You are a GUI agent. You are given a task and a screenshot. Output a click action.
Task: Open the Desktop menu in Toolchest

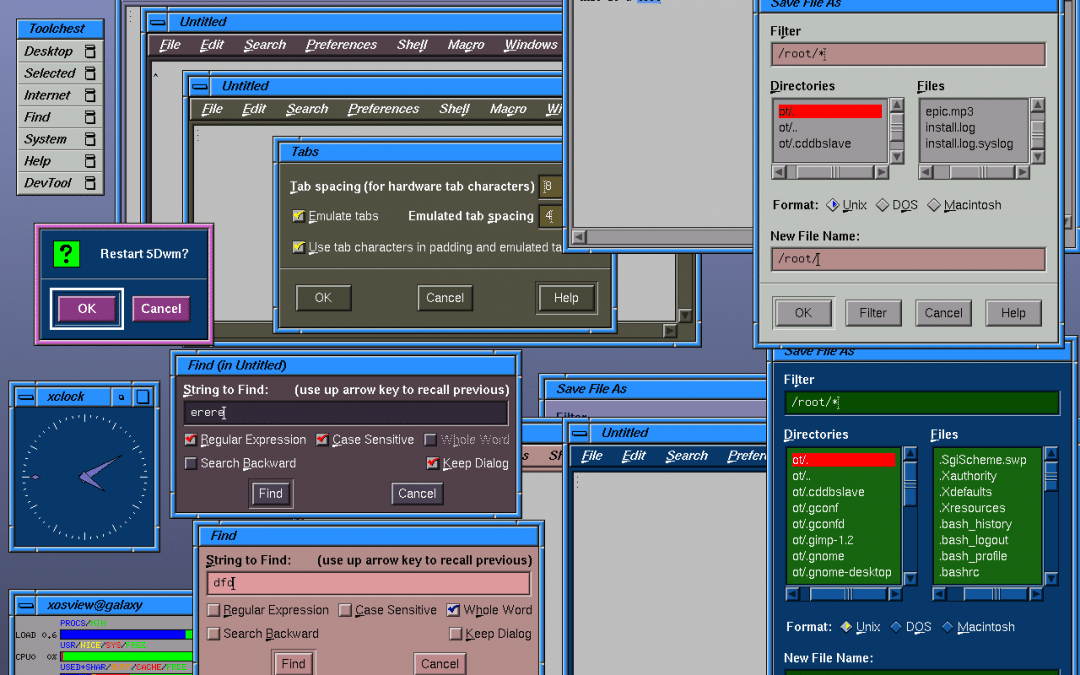61,51
